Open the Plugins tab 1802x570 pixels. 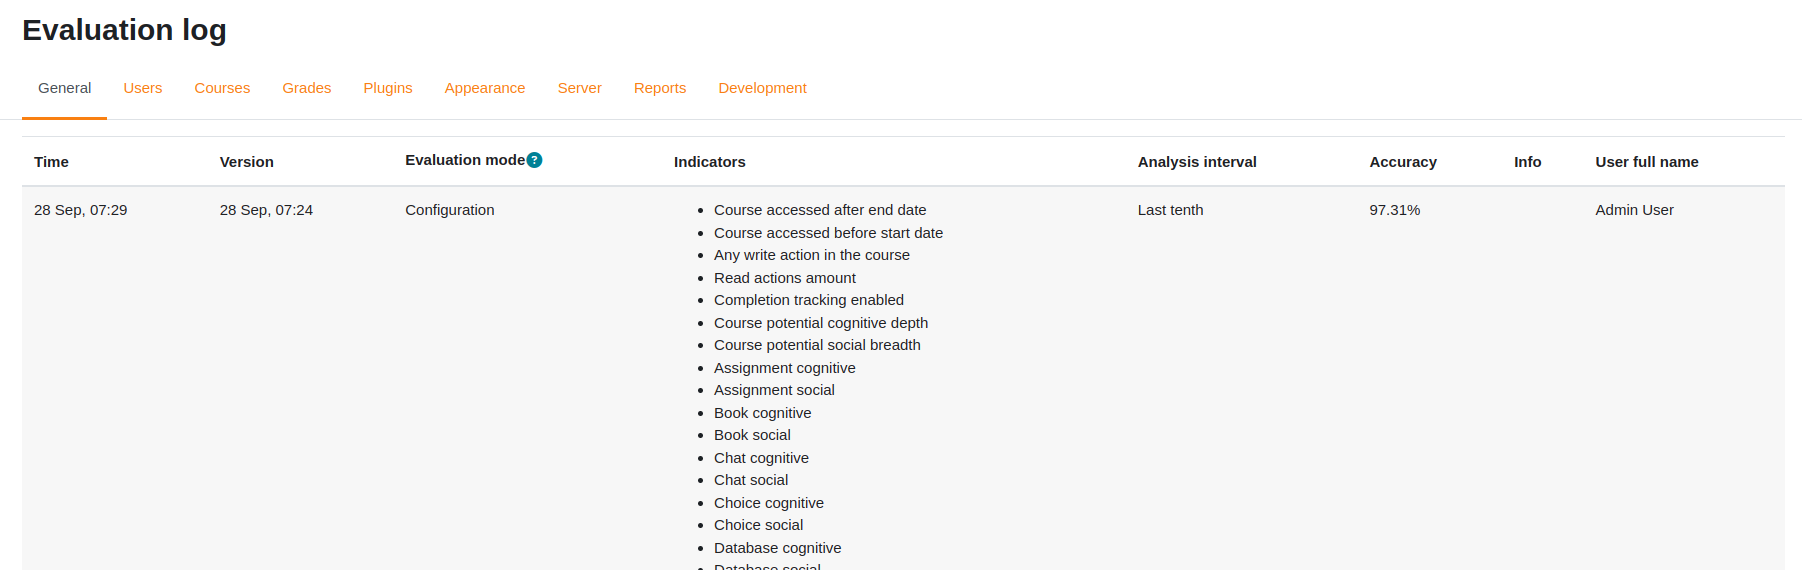pos(388,88)
